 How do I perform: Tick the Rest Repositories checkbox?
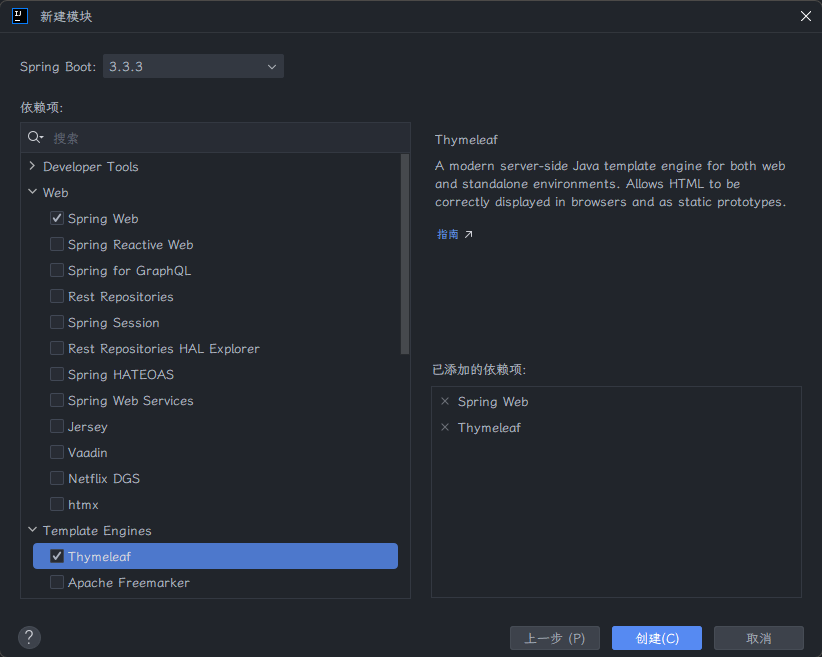click(57, 296)
